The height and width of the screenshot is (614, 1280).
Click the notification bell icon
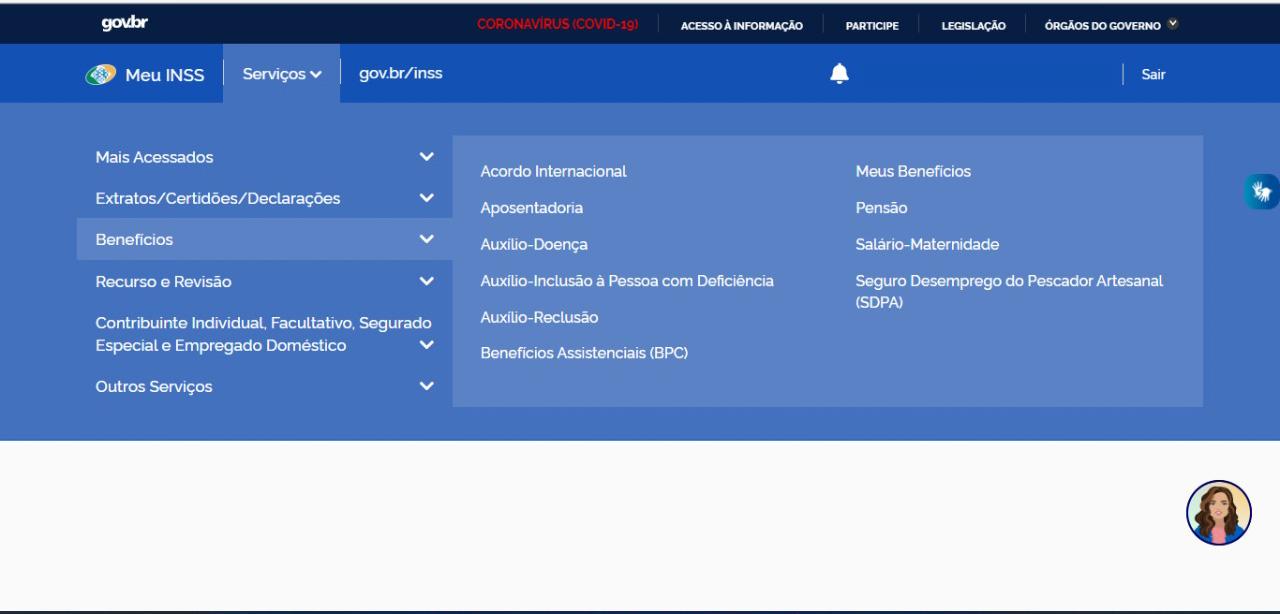tap(840, 73)
